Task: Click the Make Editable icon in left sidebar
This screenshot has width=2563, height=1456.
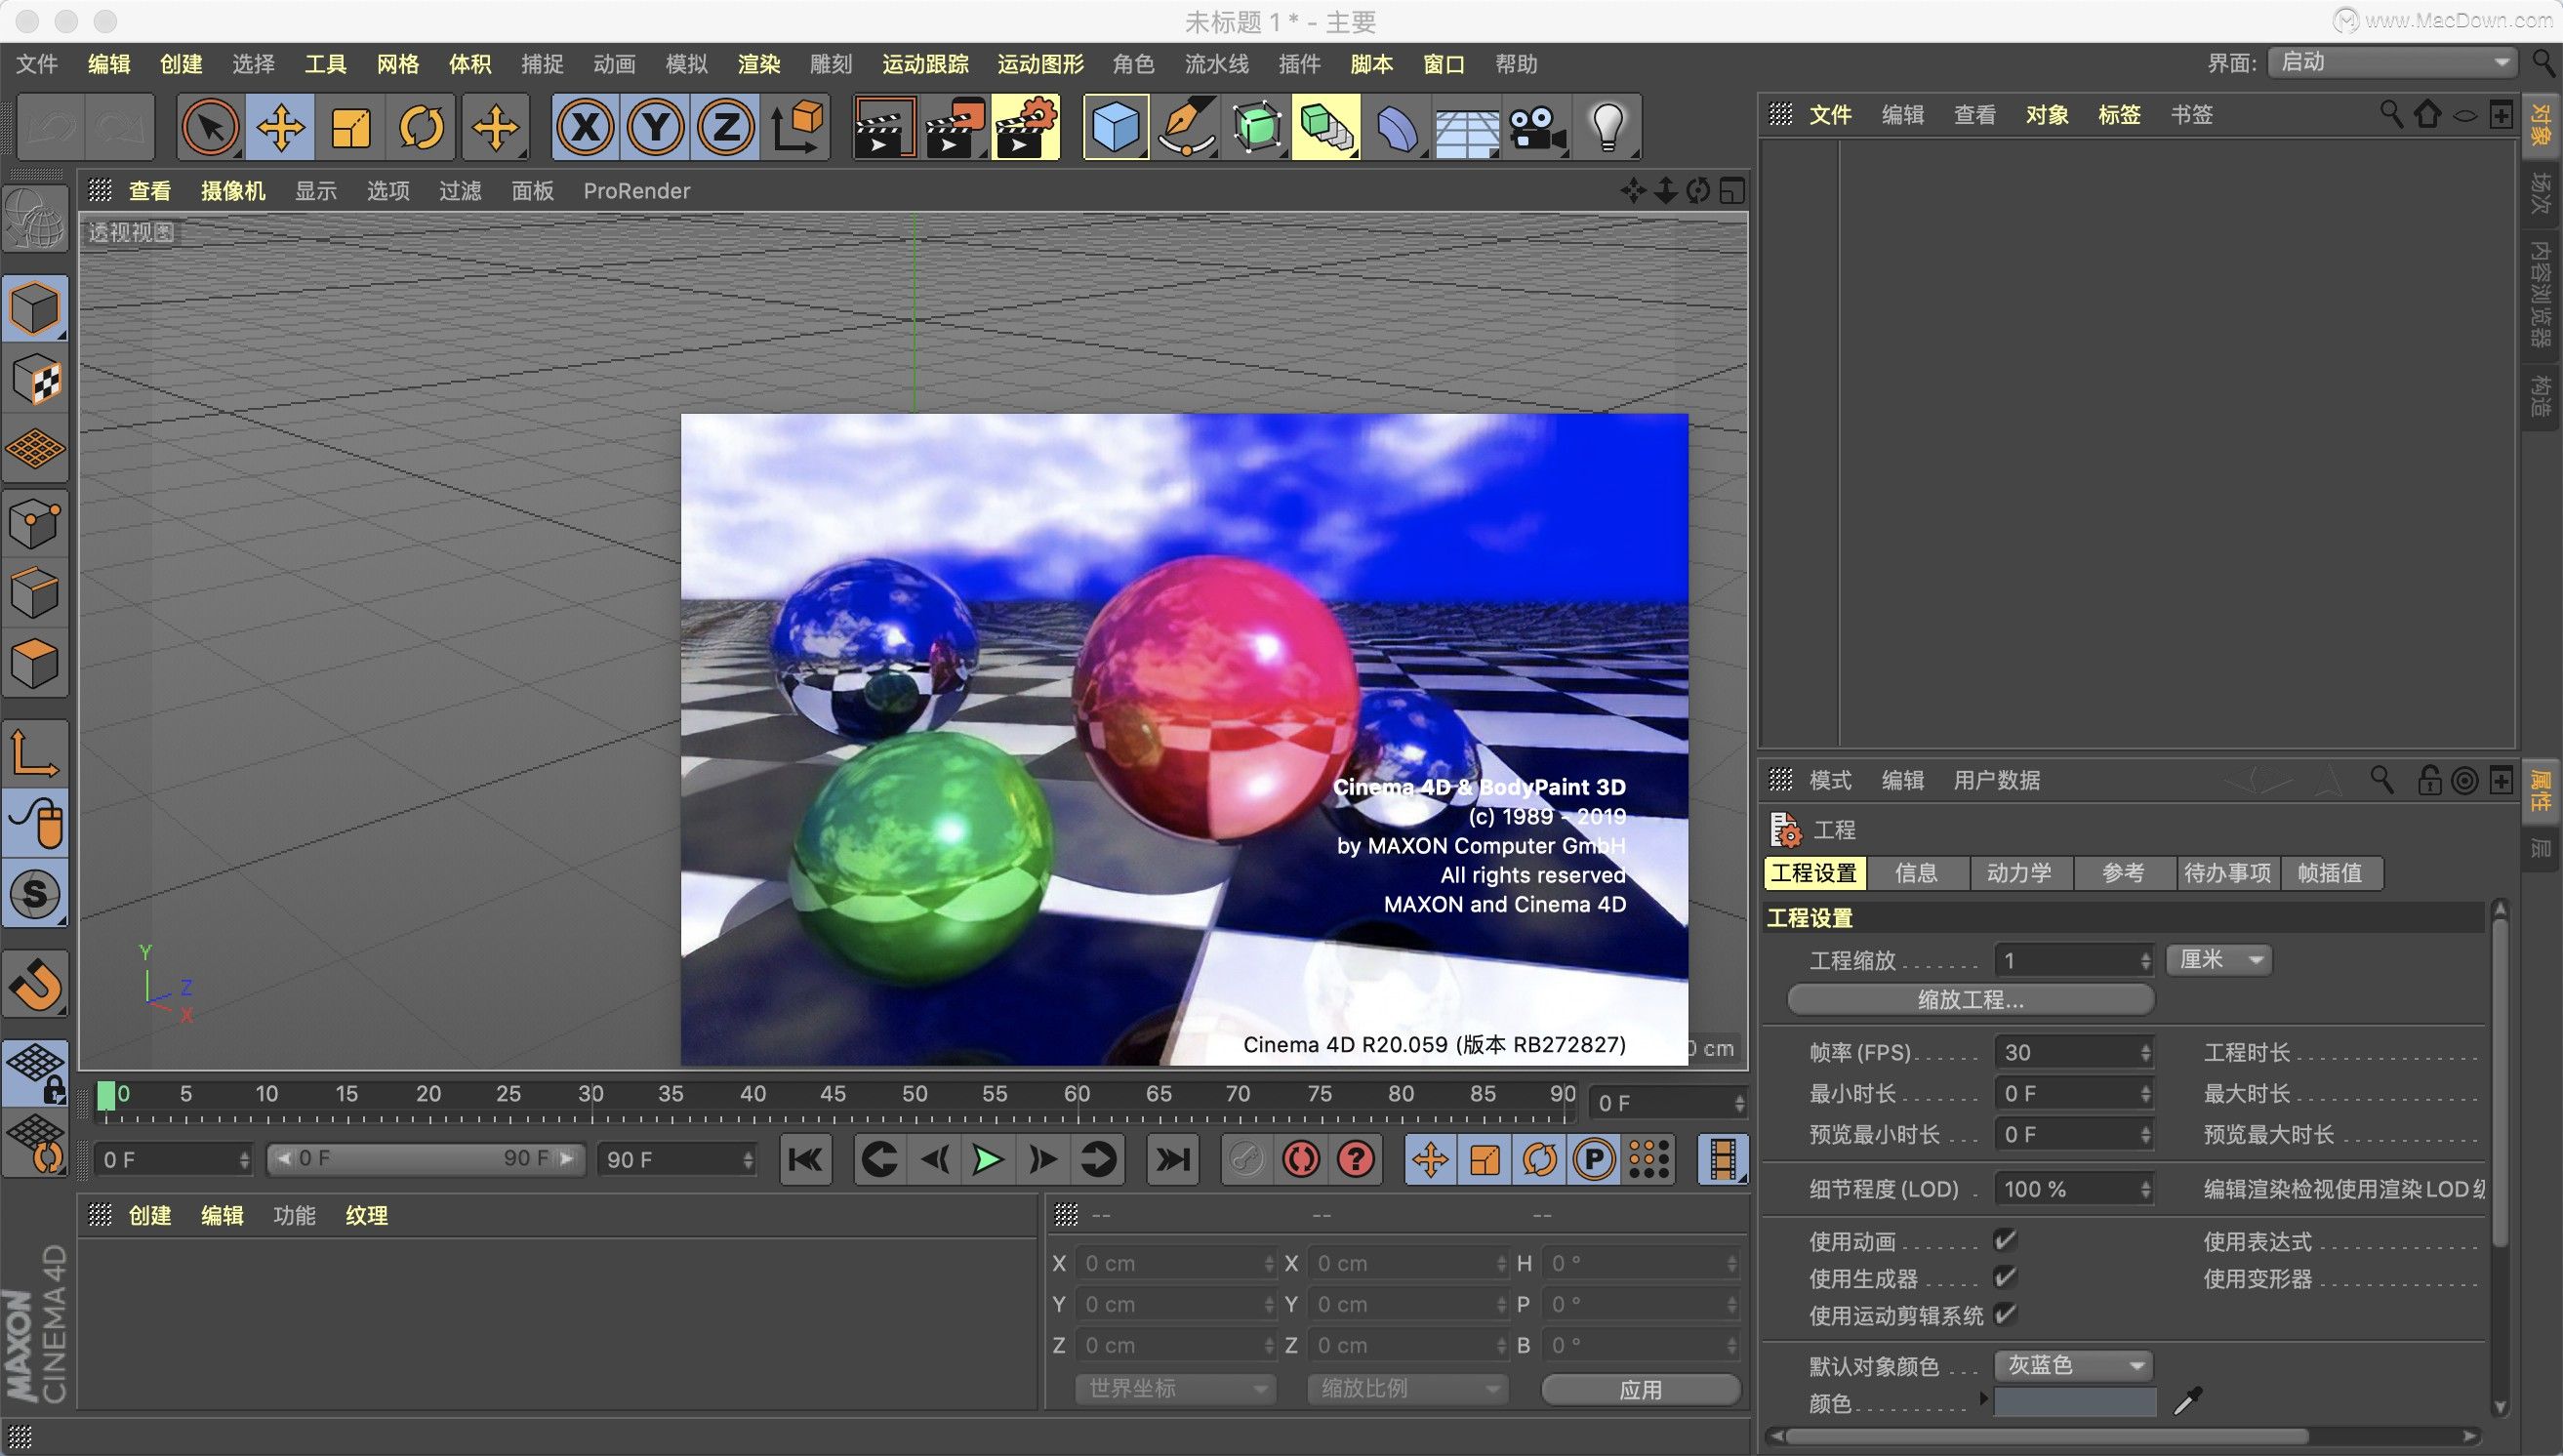Action: pos(34,219)
